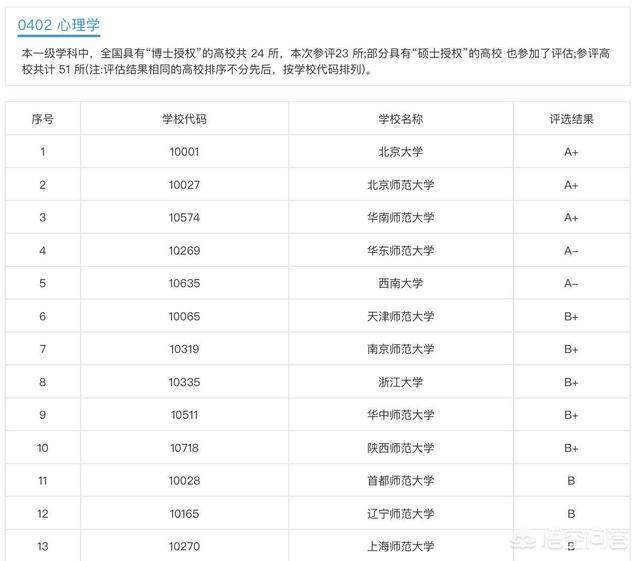This screenshot has height=561, width=640.
Task: Click school code 10270
Action: [184, 546]
